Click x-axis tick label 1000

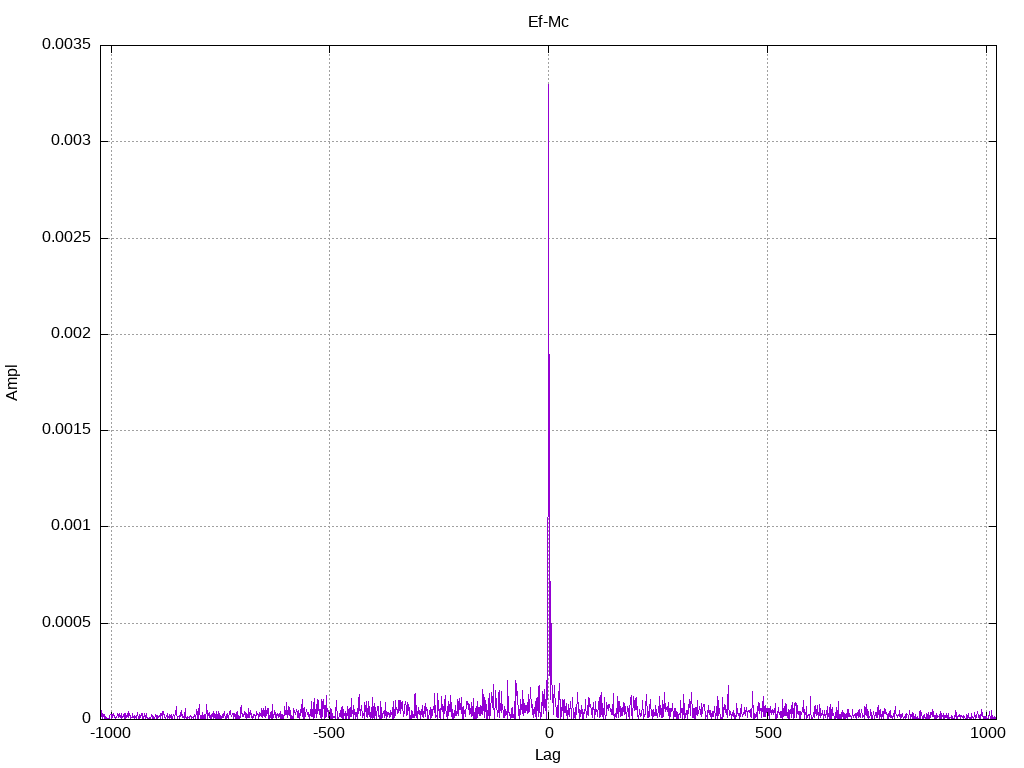coord(987,733)
